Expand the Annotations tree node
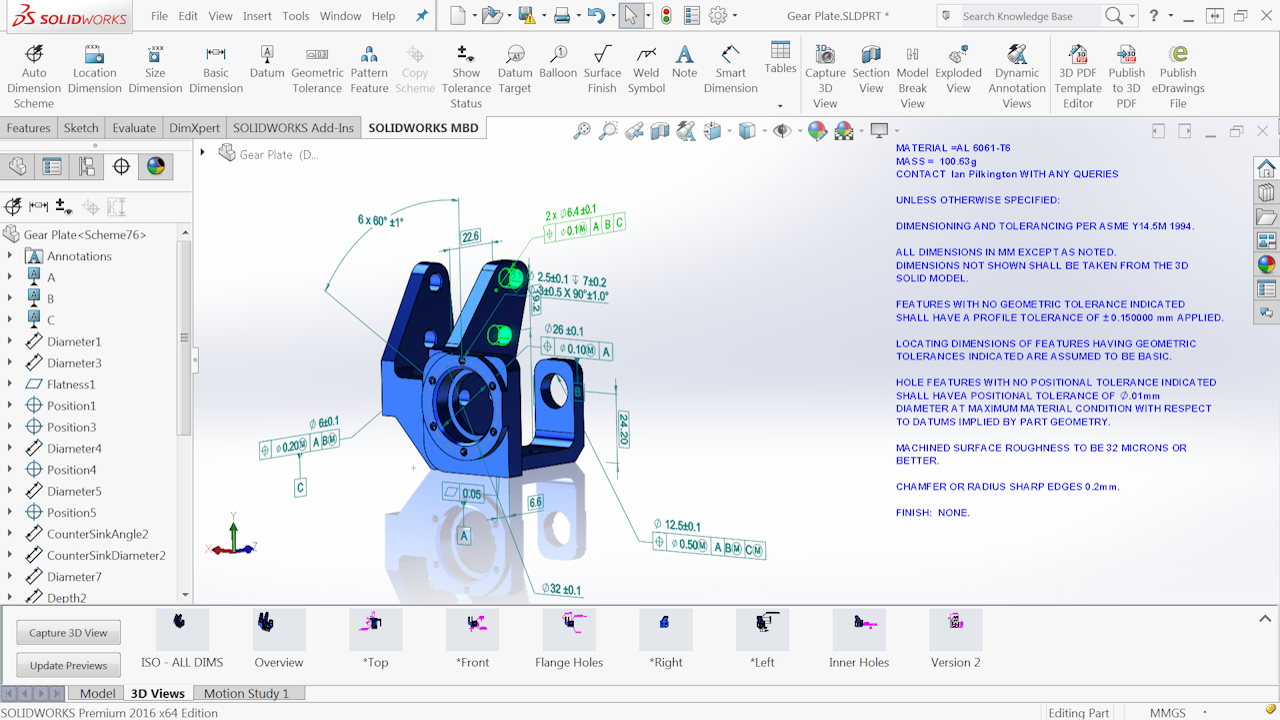Screen dimensions: 1280x720 [x=11, y=256]
